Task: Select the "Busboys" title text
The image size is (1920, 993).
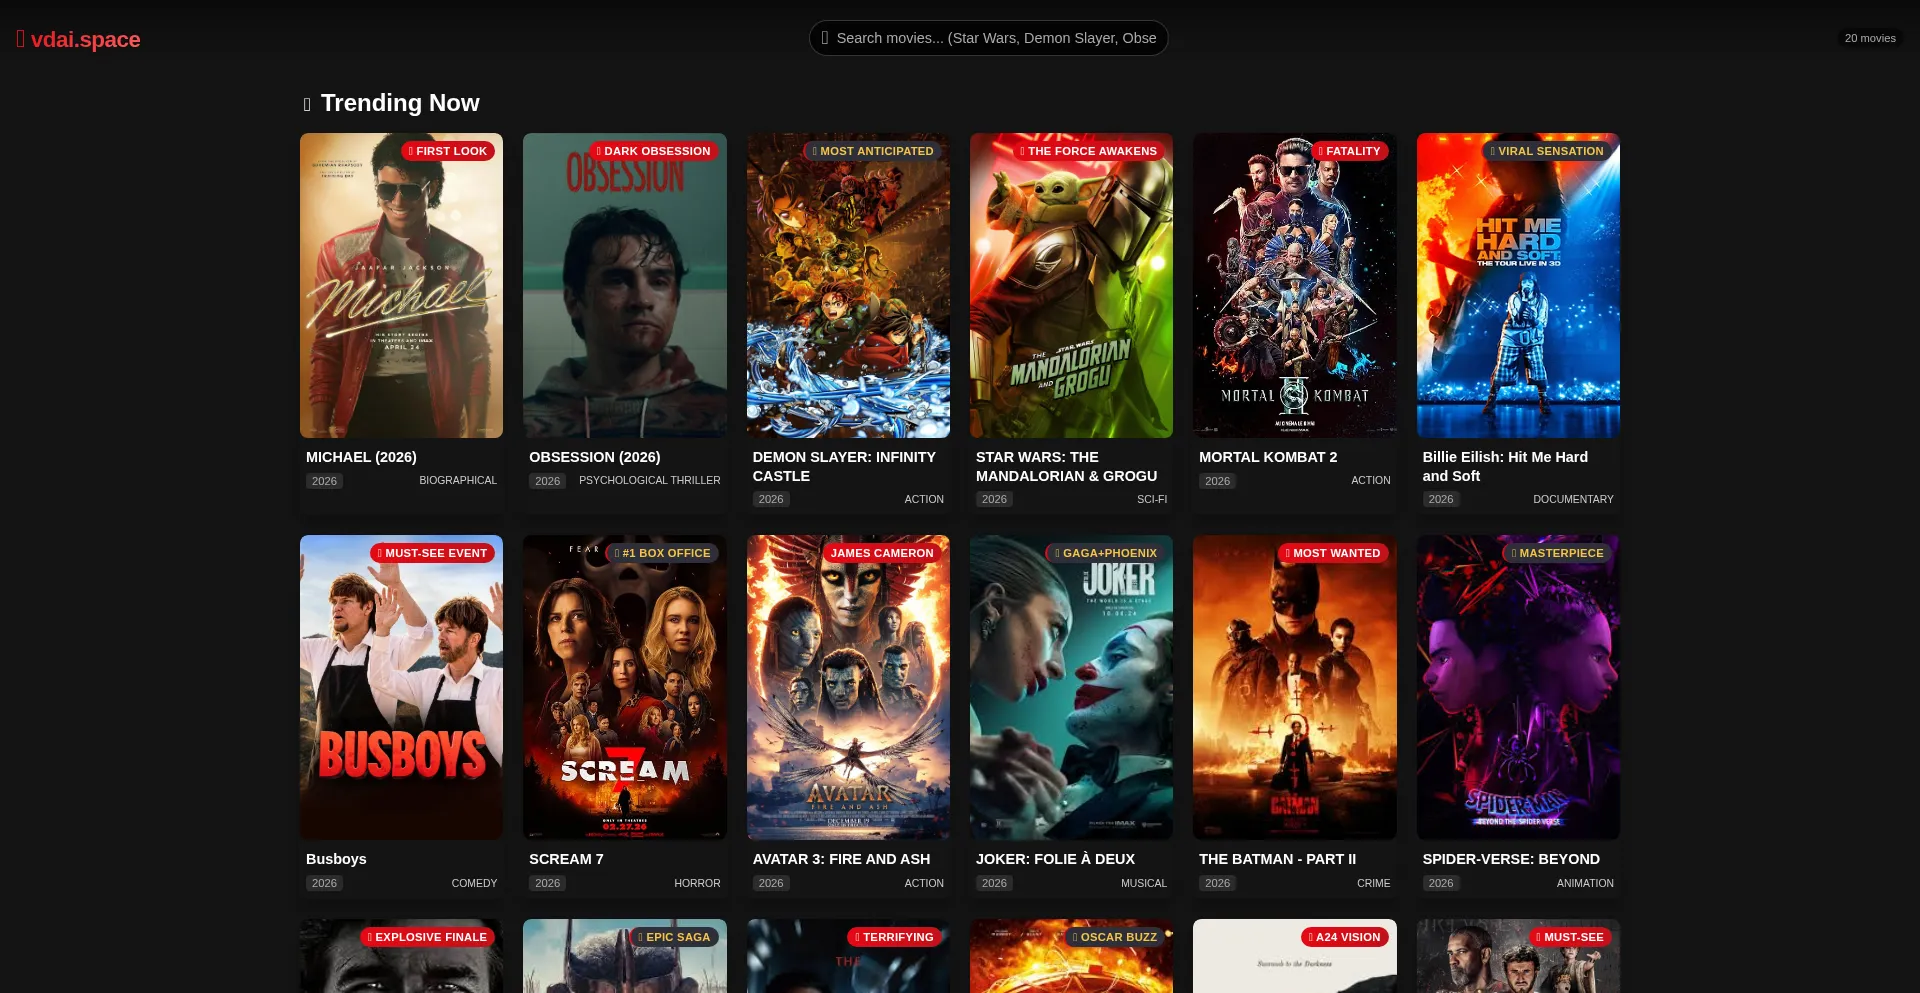Action: pos(336,859)
